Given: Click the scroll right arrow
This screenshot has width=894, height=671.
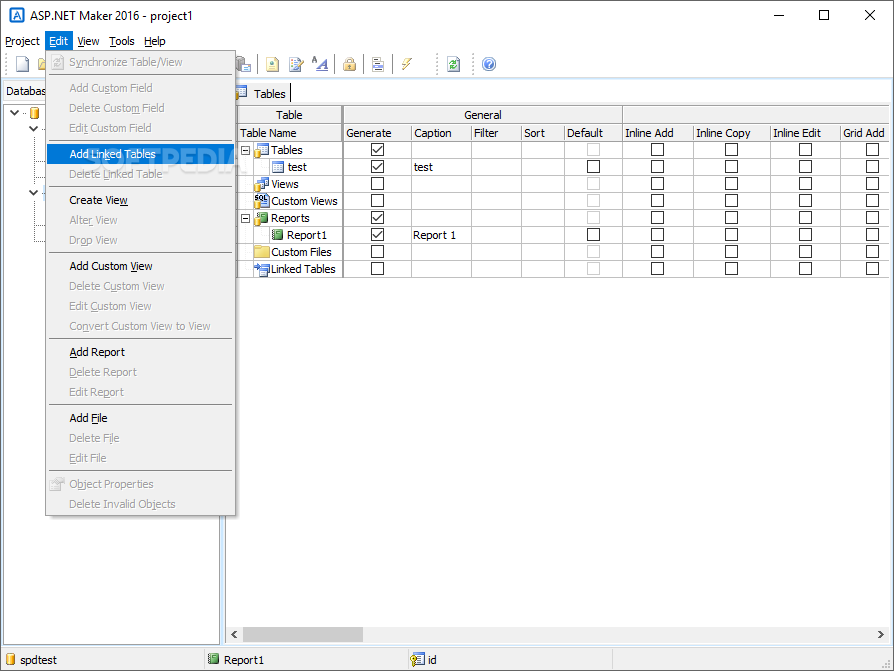Looking at the screenshot, I should point(881,634).
